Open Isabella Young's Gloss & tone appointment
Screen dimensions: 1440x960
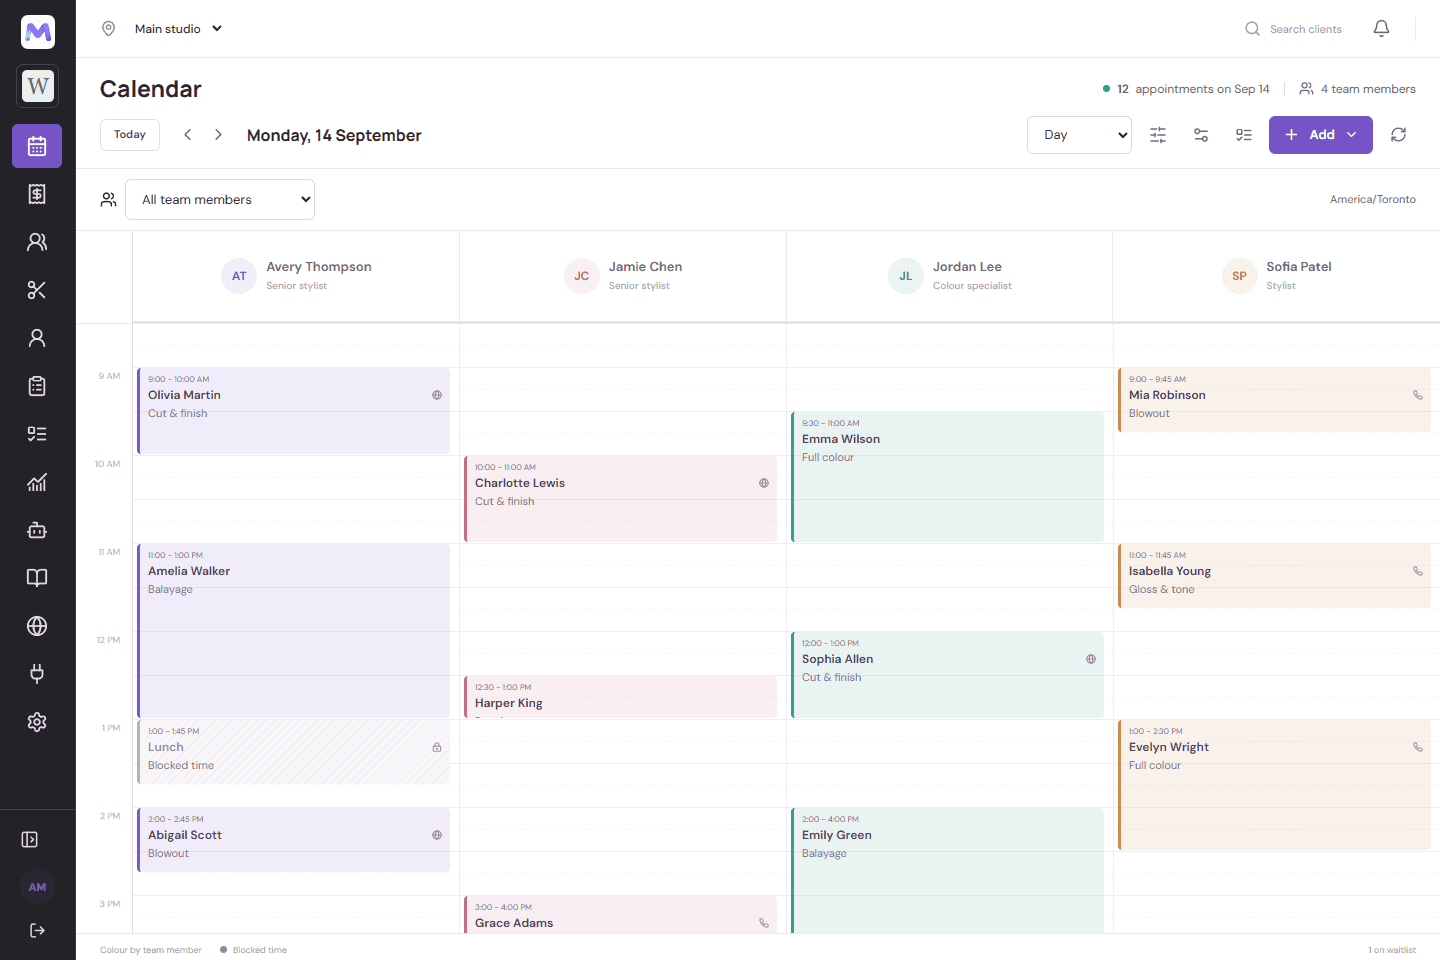(1274, 576)
